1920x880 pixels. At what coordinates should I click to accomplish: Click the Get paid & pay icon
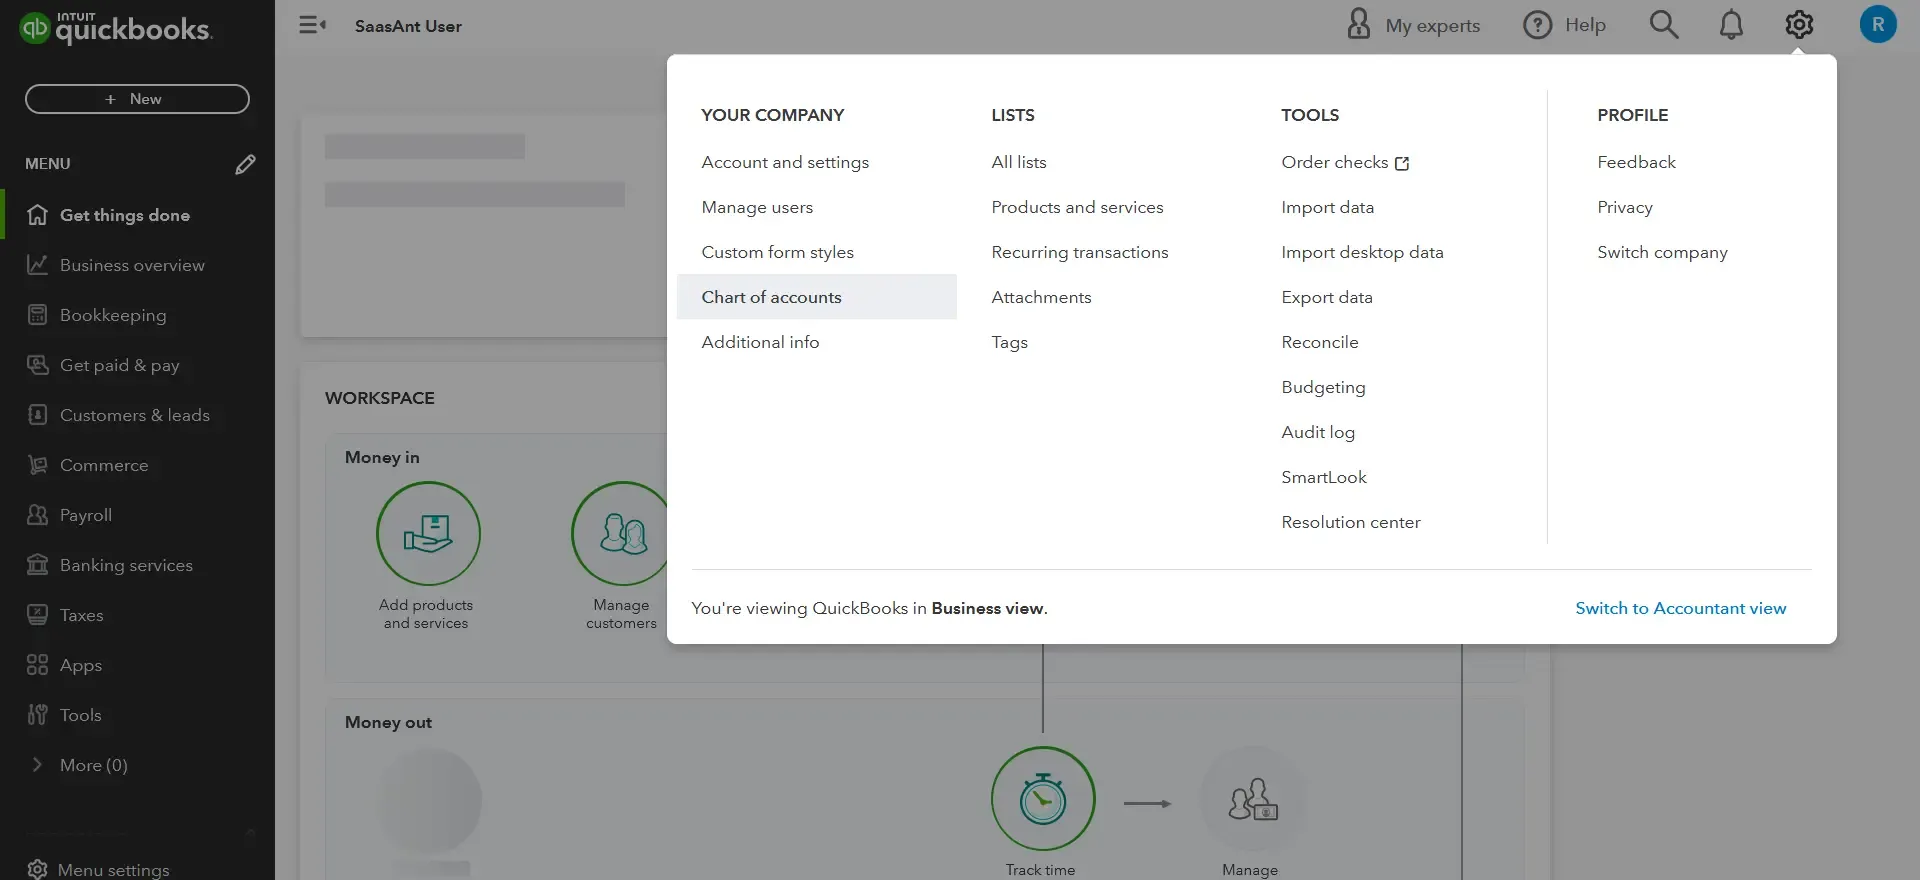[x=37, y=365]
